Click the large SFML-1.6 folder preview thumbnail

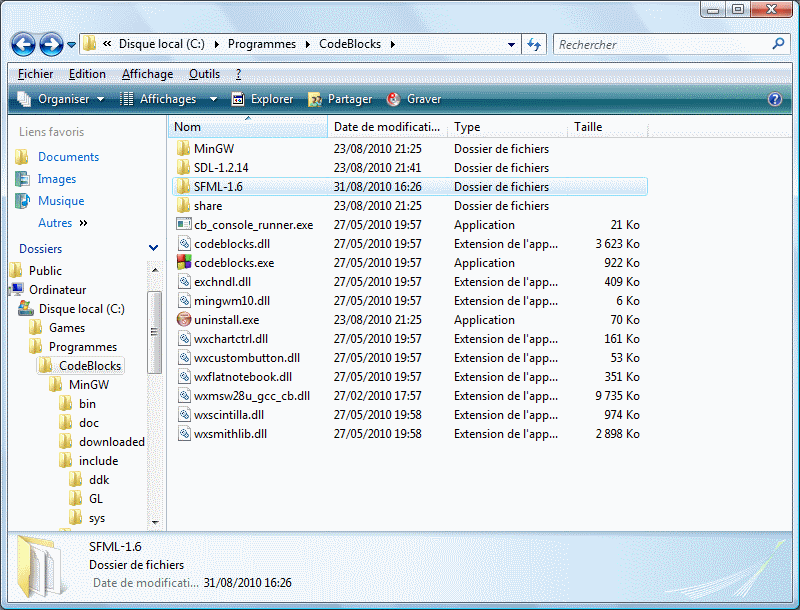tap(43, 567)
